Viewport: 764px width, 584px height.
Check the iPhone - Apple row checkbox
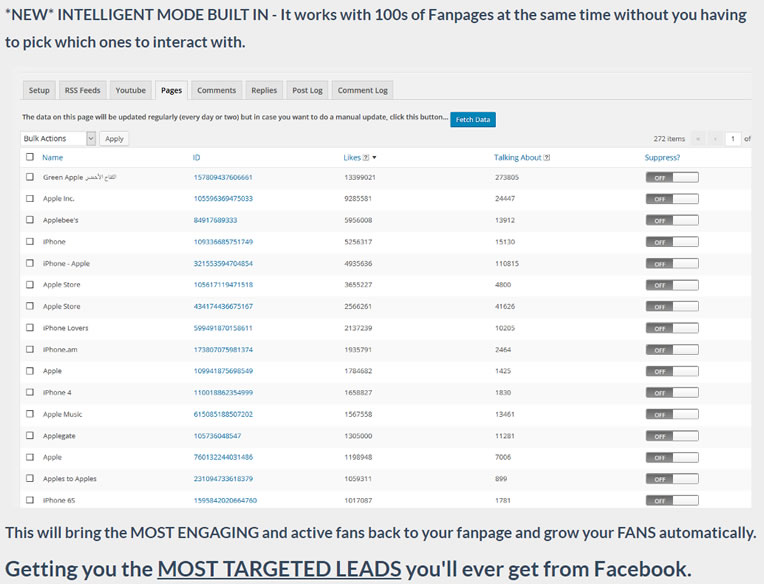pyautogui.click(x=30, y=263)
